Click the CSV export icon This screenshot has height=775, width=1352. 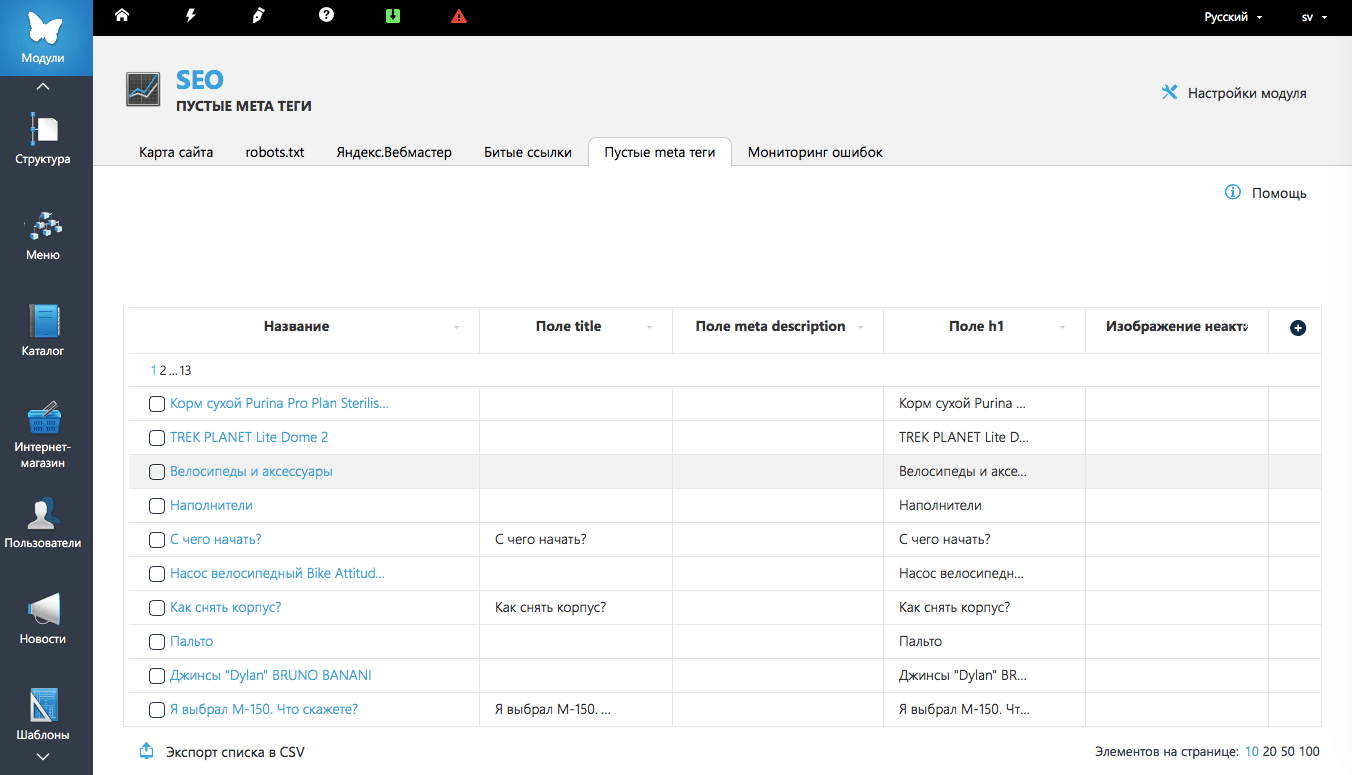(x=146, y=751)
